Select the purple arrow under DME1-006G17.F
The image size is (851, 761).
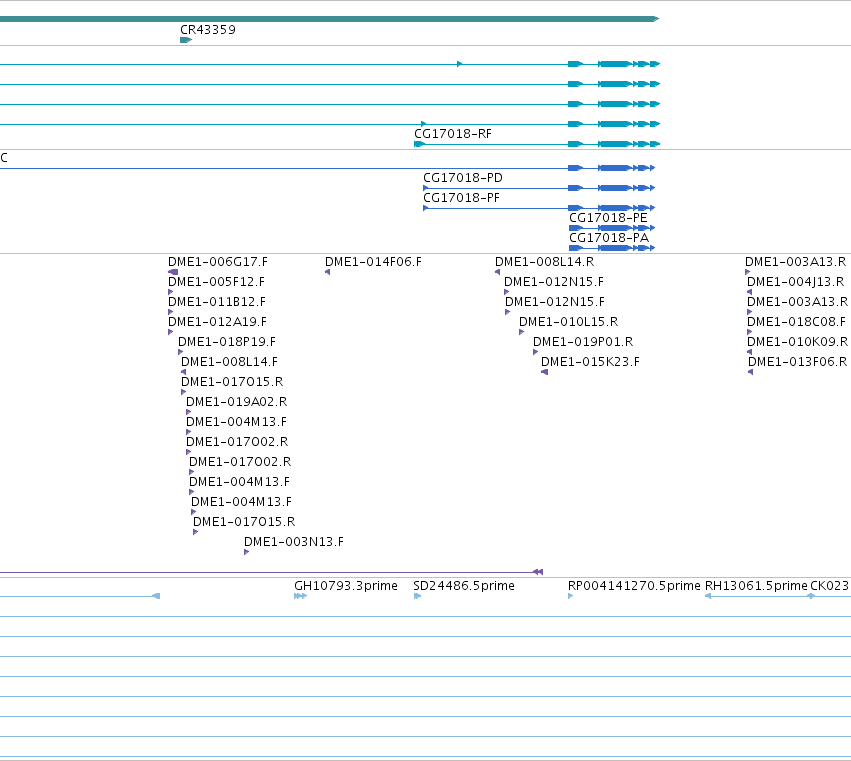pyautogui.click(x=173, y=272)
